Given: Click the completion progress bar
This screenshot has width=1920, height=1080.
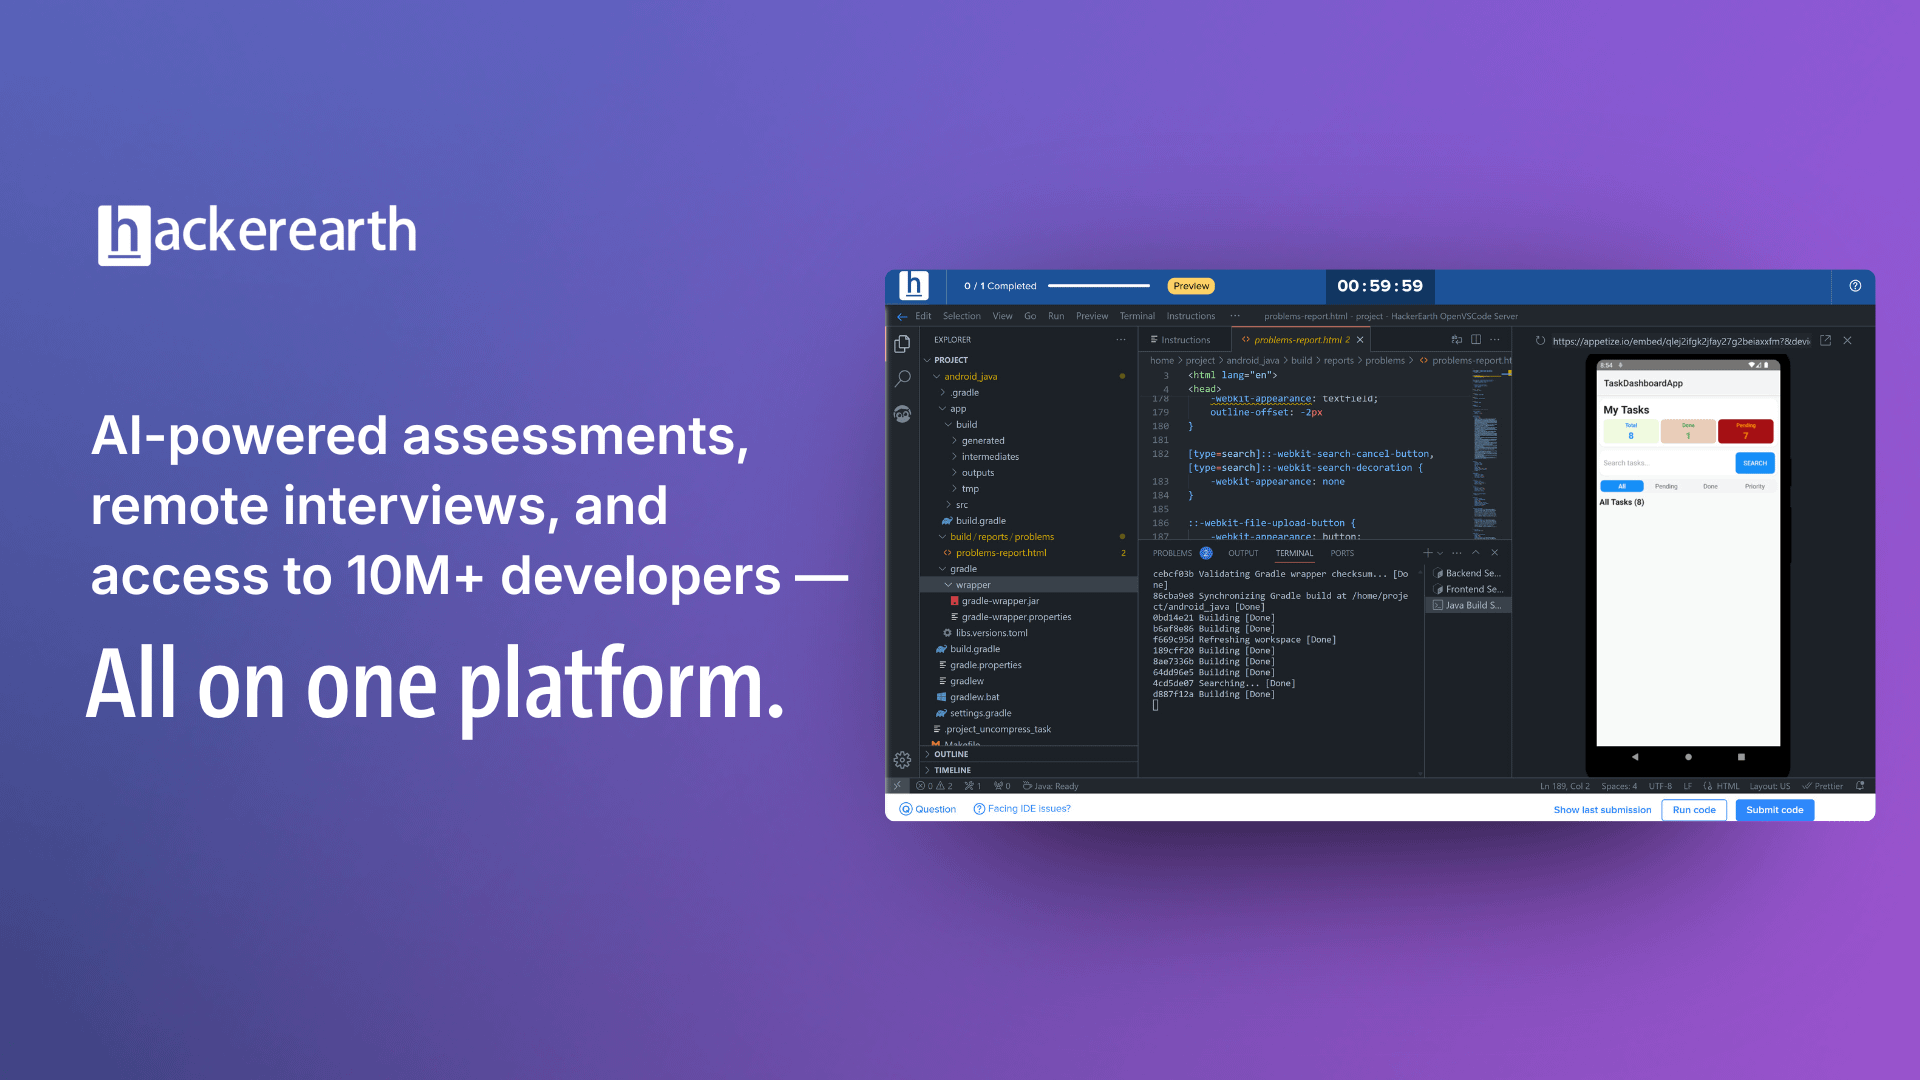Looking at the screenshot, I should coord(1098,286).
